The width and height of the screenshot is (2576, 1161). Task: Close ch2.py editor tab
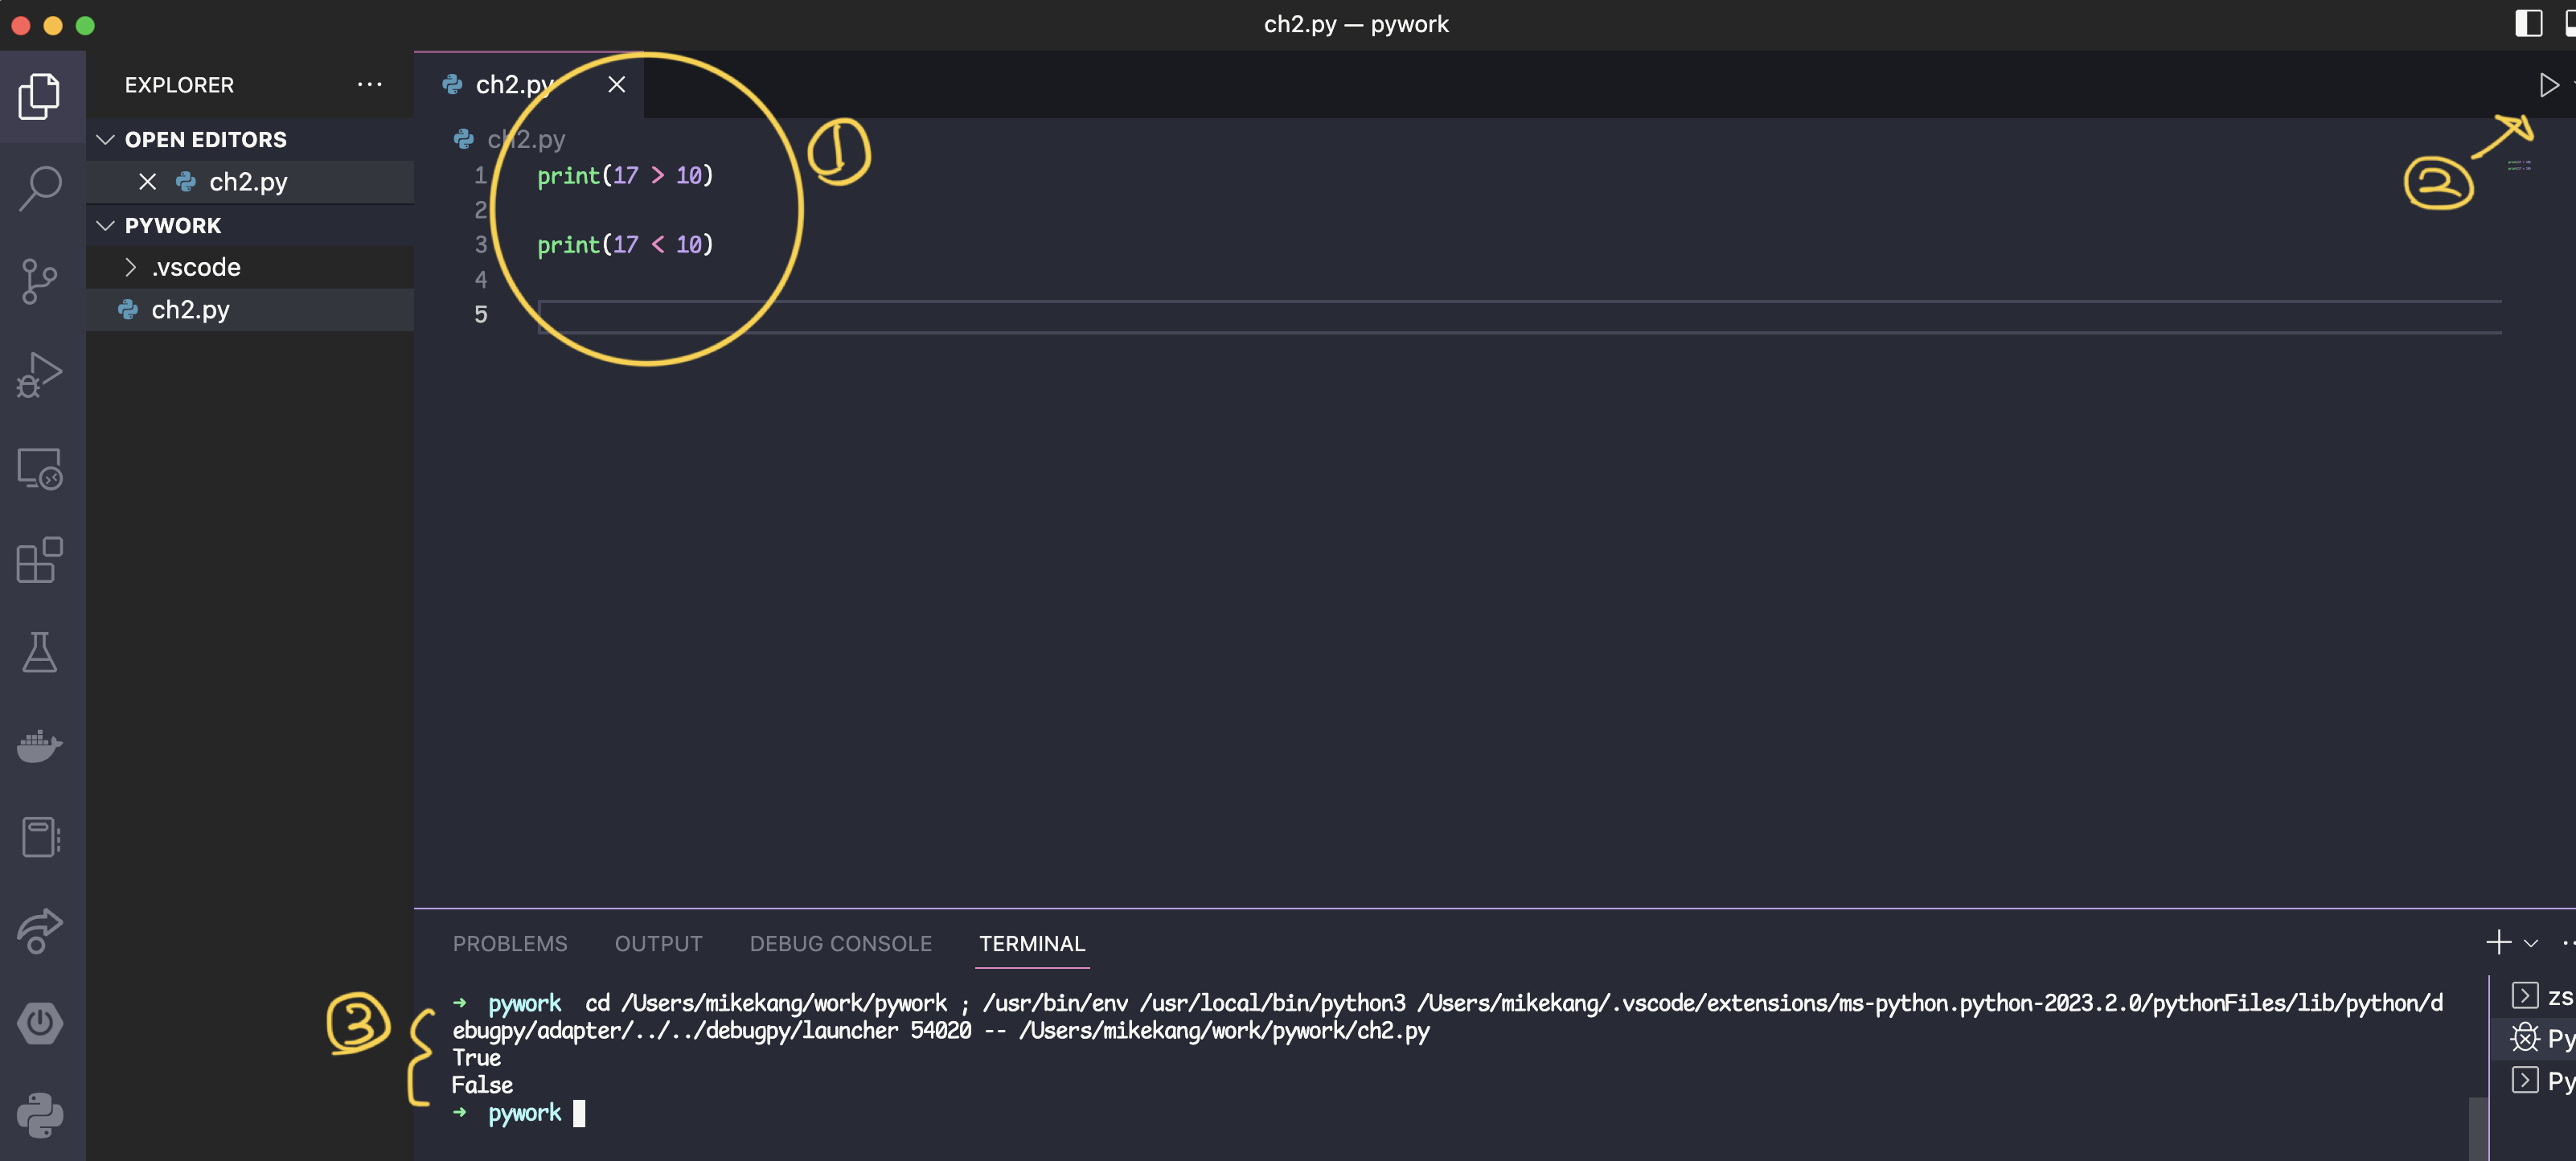click(617, 85)
